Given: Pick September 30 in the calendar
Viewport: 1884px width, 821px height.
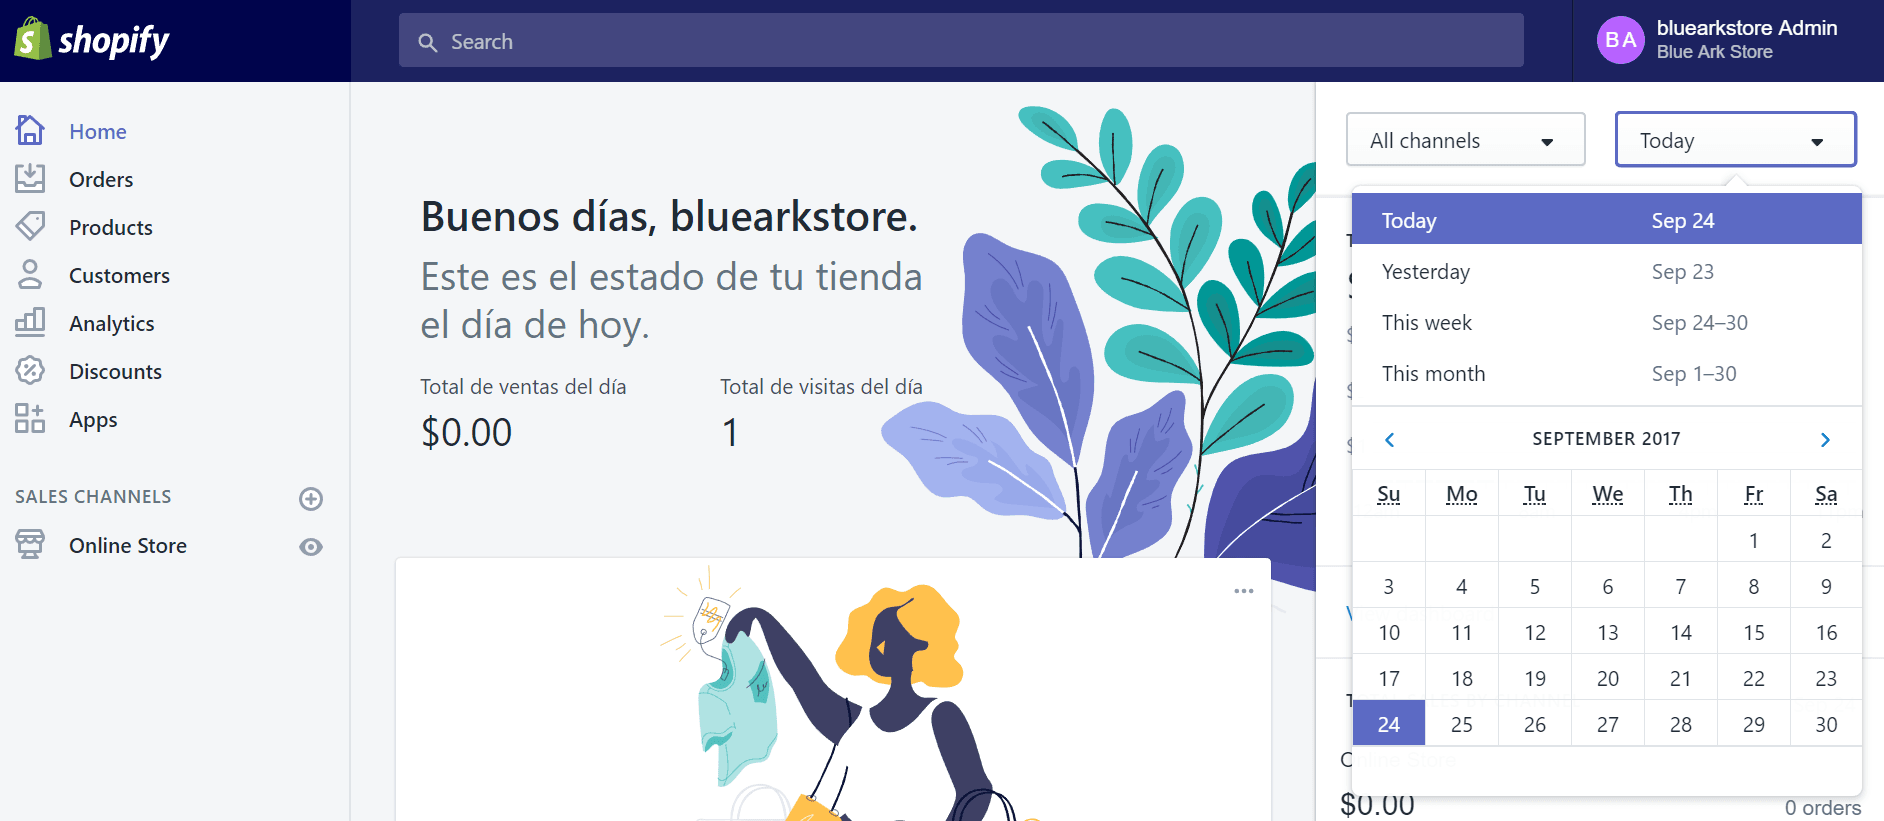Looking at the screenshot, I should click(1826, 723).
